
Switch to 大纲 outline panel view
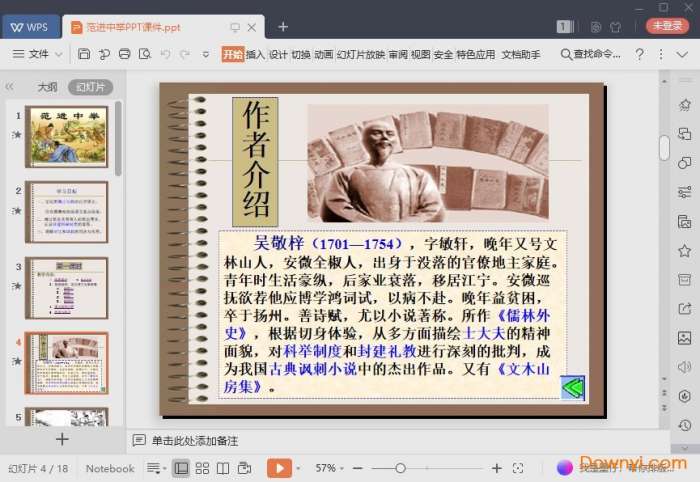point(47,87)
